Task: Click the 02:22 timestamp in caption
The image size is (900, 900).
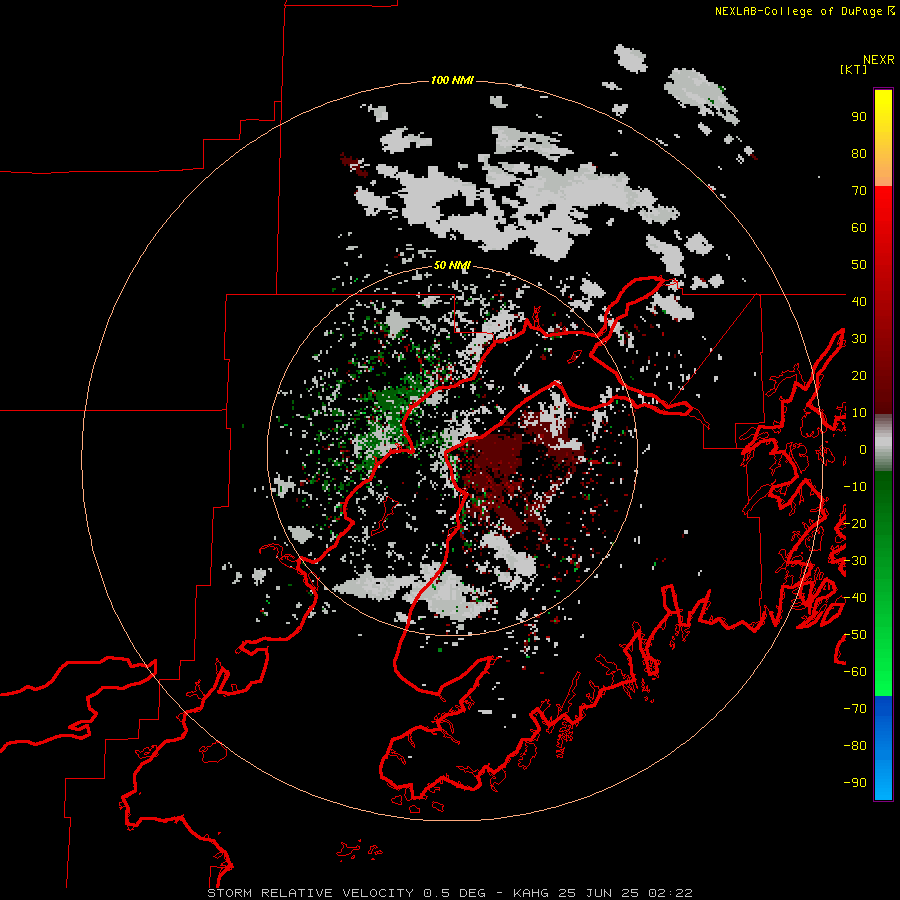Action: 670,893
